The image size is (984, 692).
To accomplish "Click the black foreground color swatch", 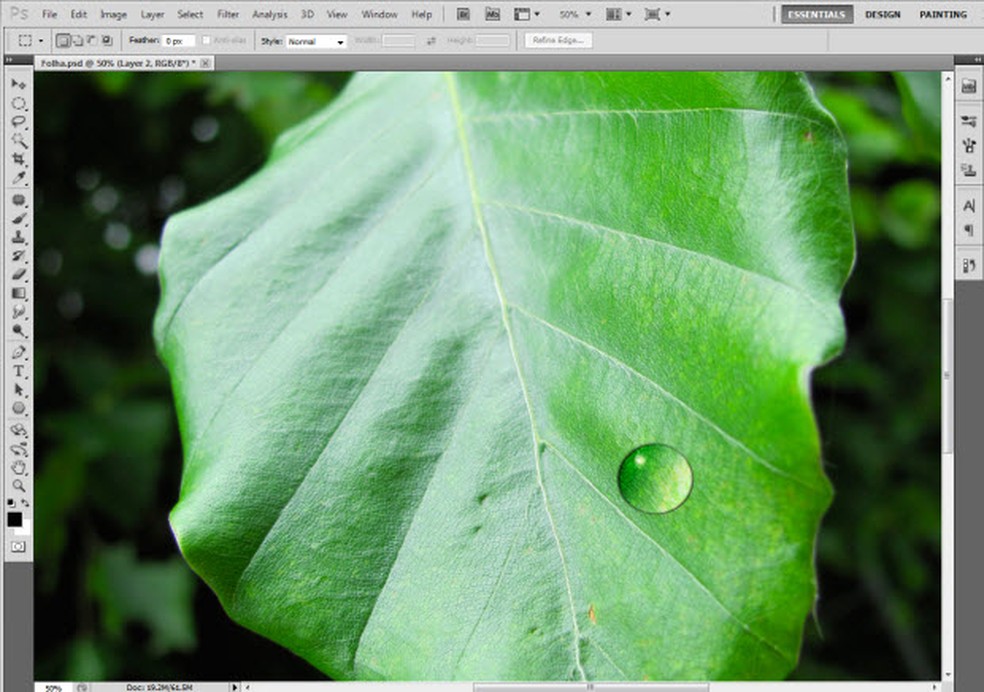I will tap(14, 519).
